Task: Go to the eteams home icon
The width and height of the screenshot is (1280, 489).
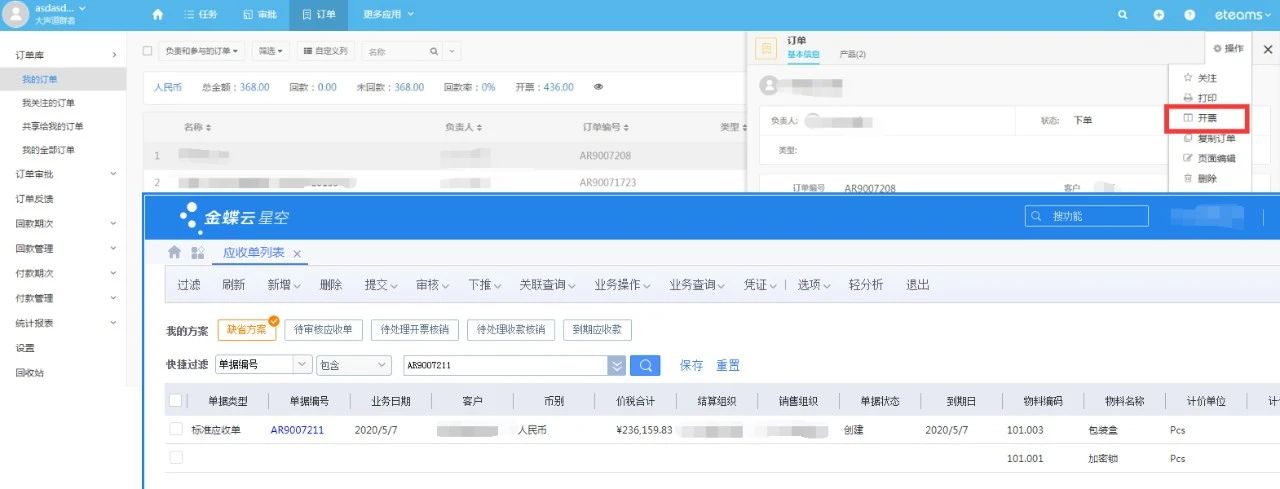Action: coord(157,15)
